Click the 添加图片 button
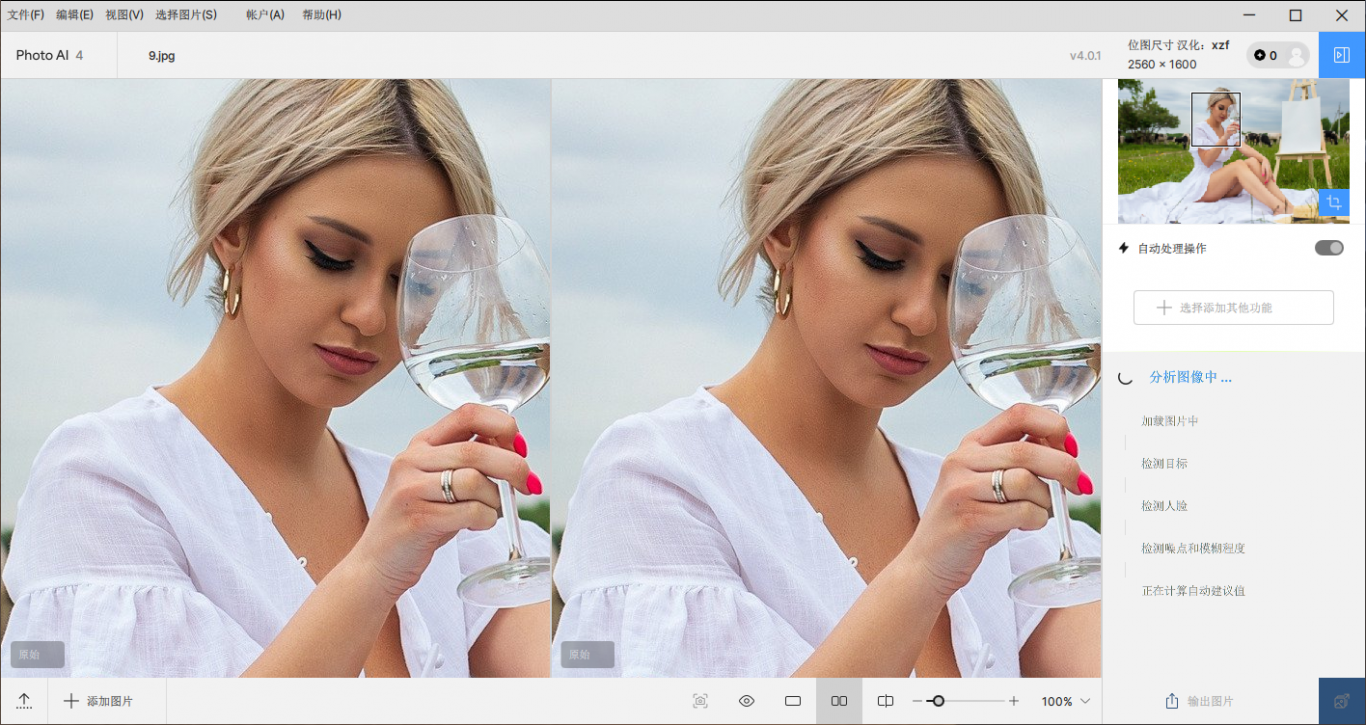 point(98,701)
